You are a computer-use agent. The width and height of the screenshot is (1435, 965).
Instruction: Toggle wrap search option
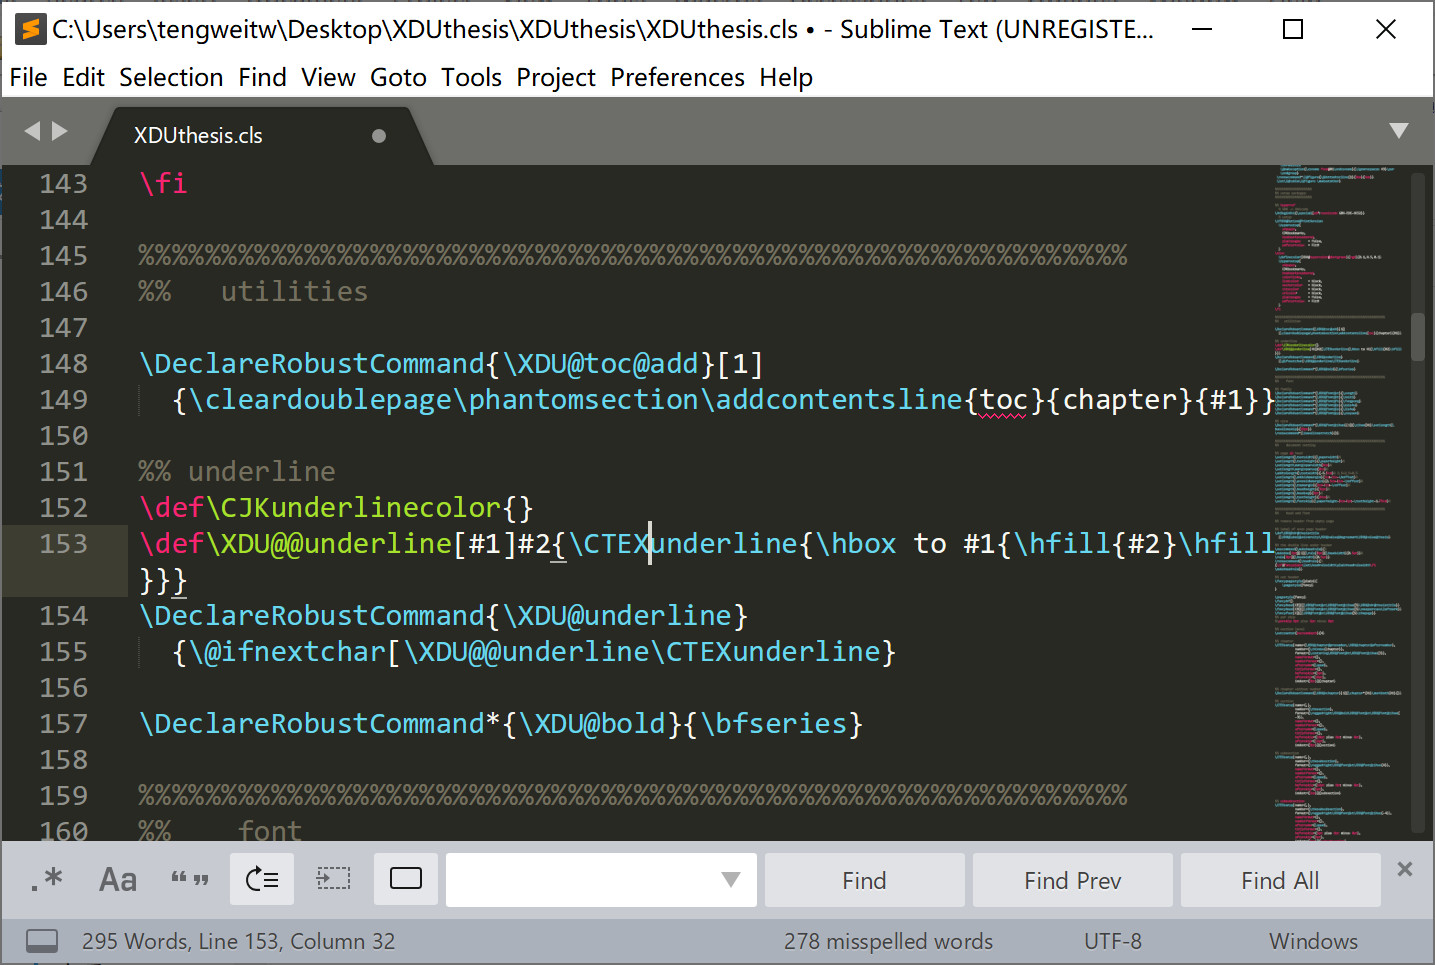(262, 880)
